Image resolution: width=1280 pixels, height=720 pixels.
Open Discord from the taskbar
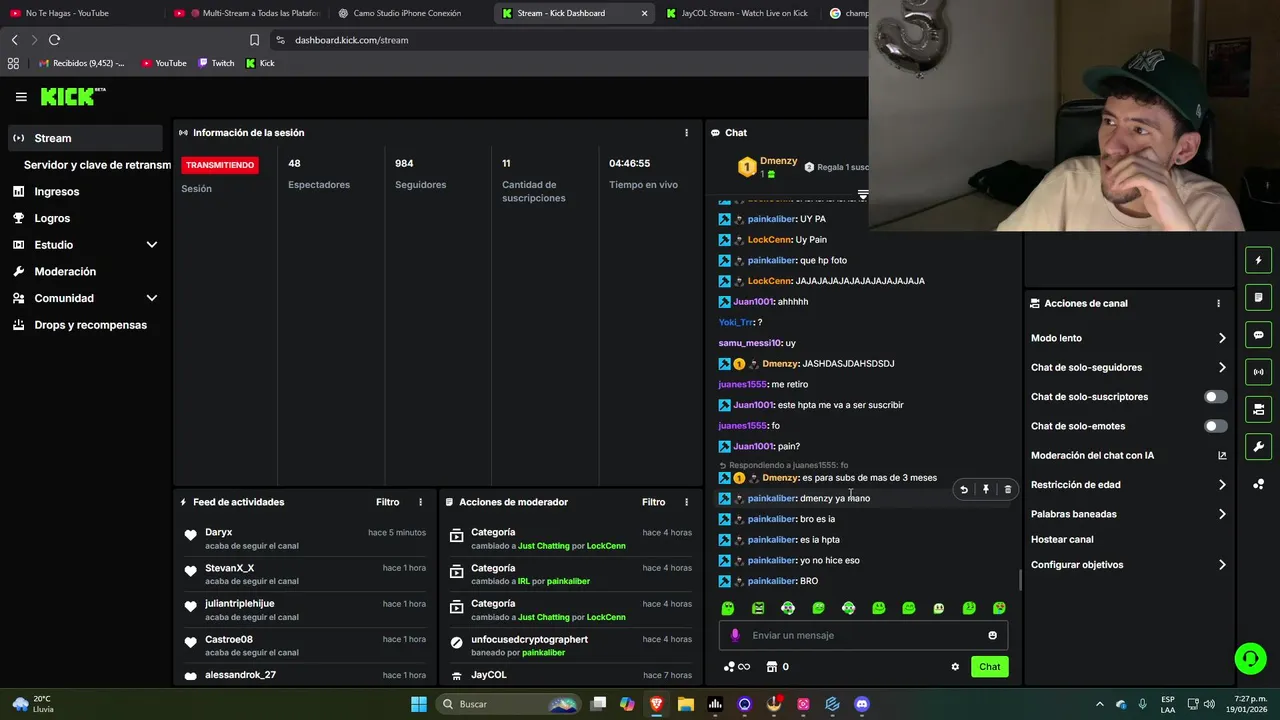pyautogui.click(x=862, y=704)
